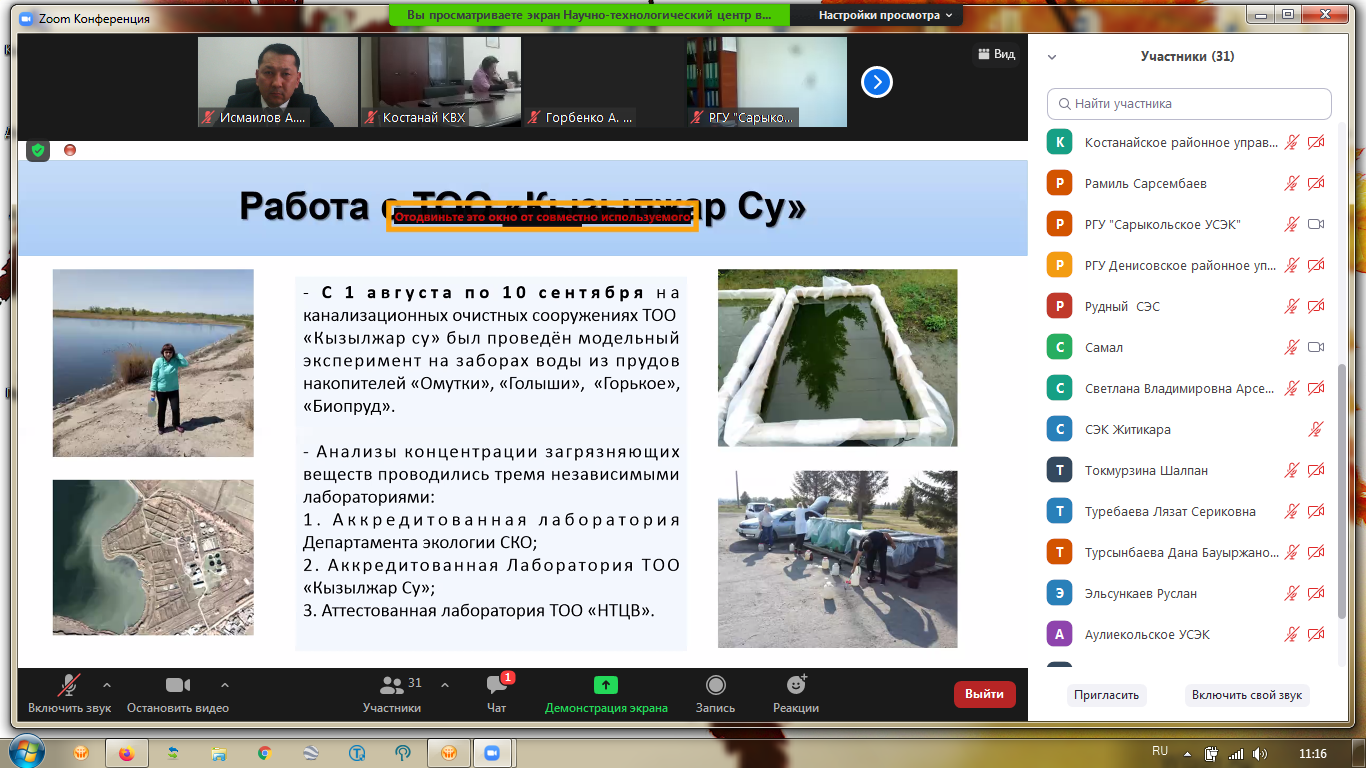
Task: Click participant name Рамиль Сарсембаев
Action: 1146,183
